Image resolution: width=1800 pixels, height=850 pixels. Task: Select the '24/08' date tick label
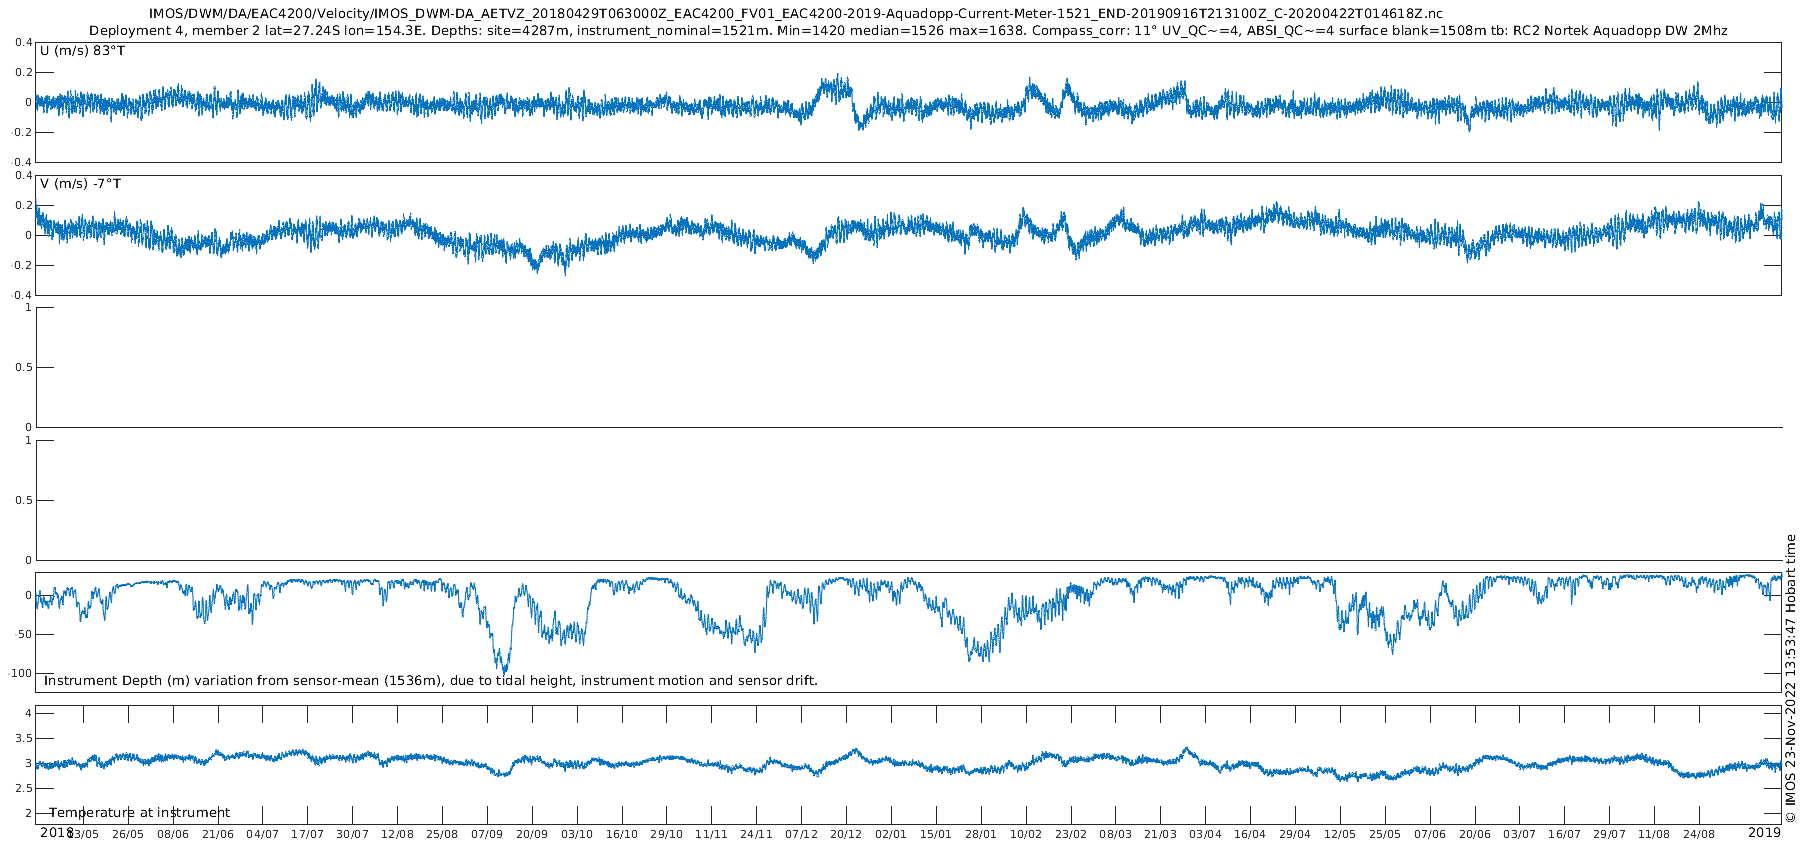tap(1699, 834)
